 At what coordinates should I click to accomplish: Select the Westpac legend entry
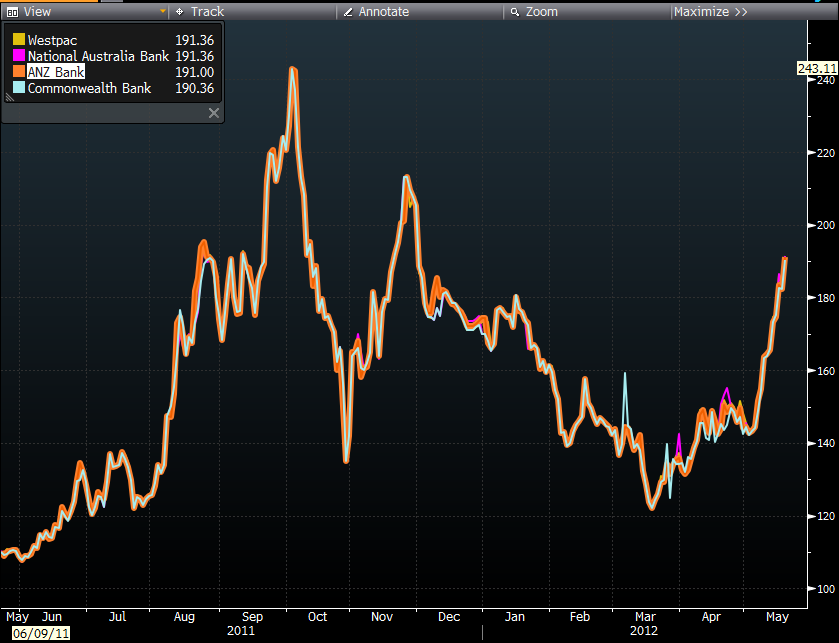coord(52,40)
